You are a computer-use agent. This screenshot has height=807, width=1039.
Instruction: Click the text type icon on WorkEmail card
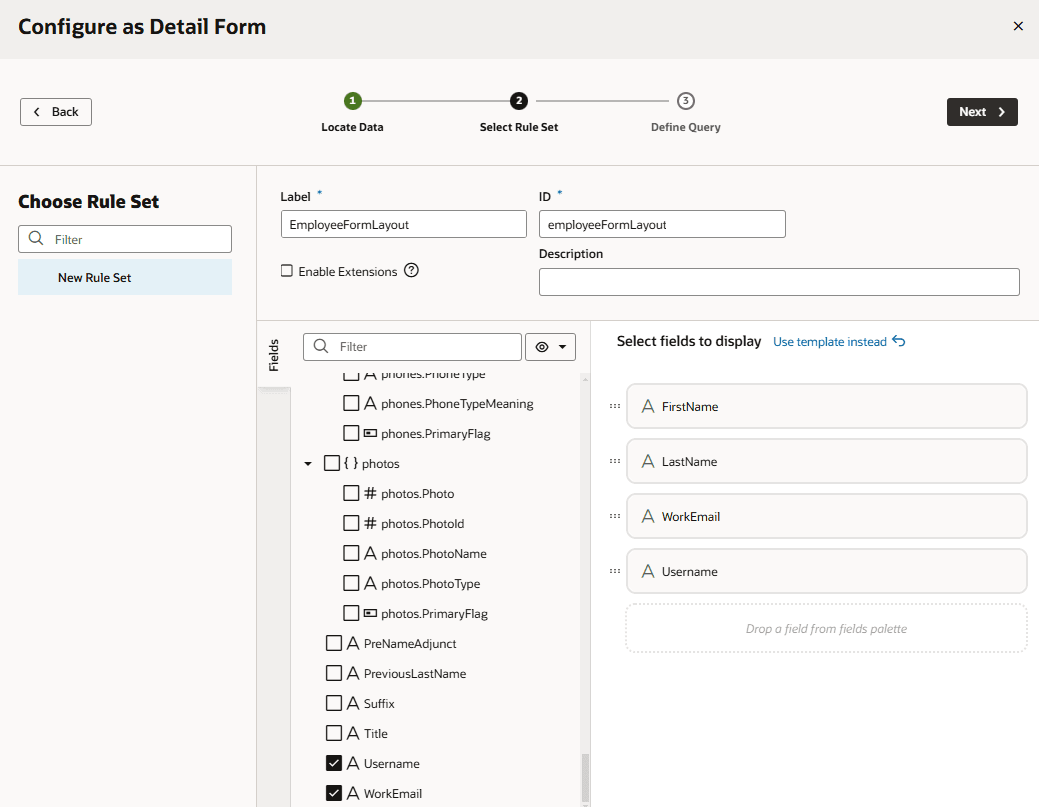pos(648,516)
